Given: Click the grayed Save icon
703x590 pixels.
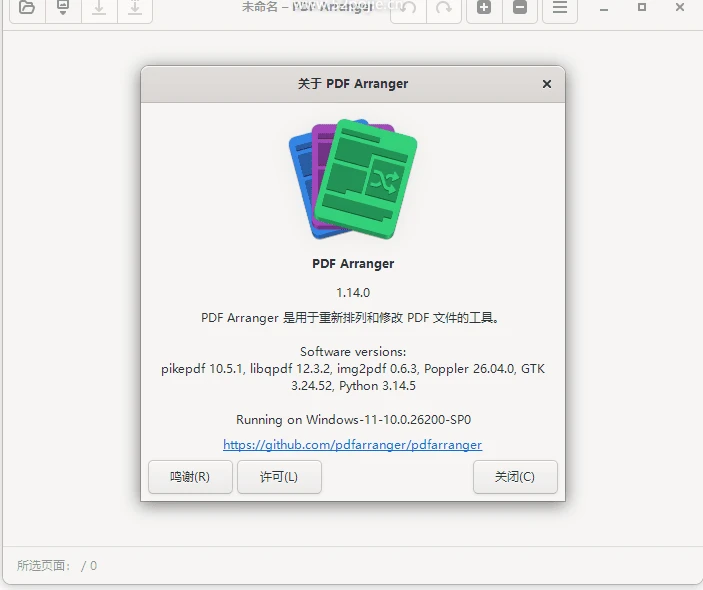Looking at the screenshot, I should (99, 8).
